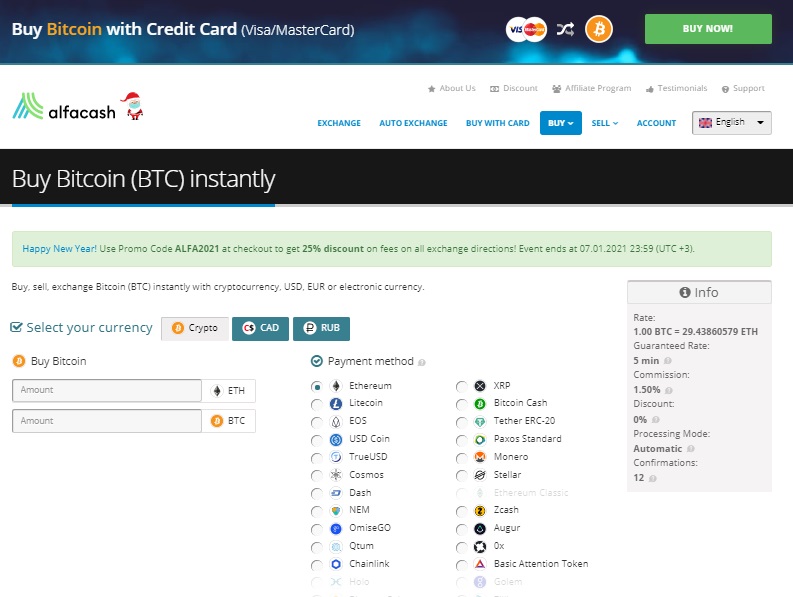This screenshot has width=793, height=597.
Task: Open the Affiliate Program link
Action: pos(592,89)
